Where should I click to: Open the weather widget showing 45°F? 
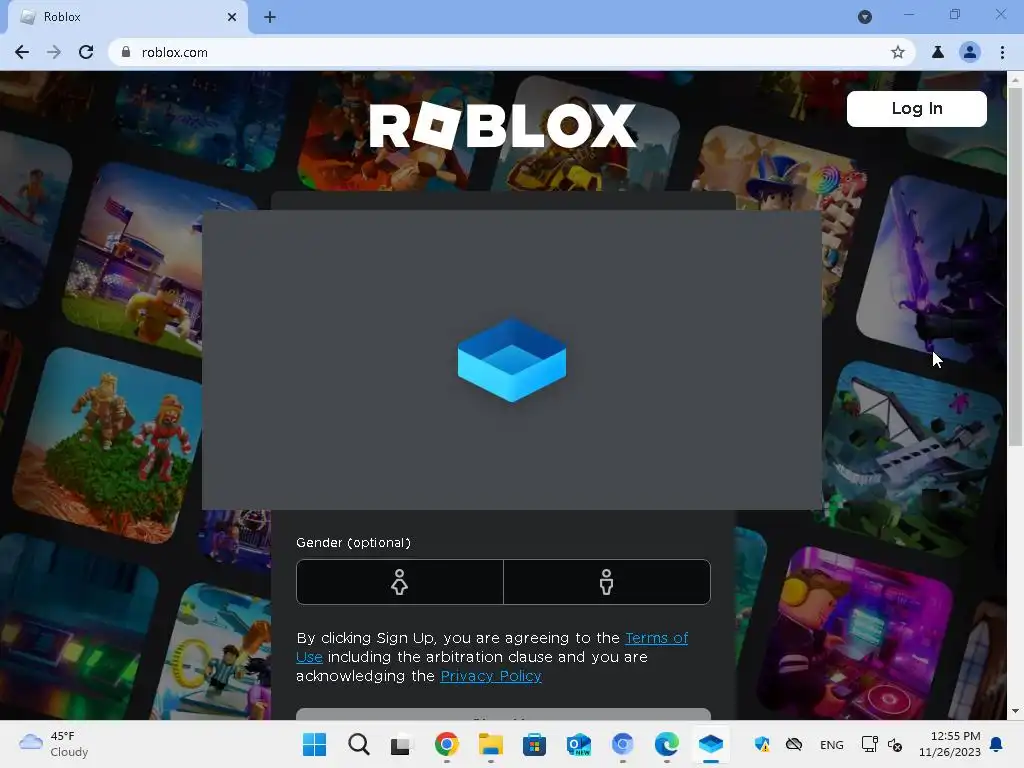pyautogui.click(x=54, y=744)
